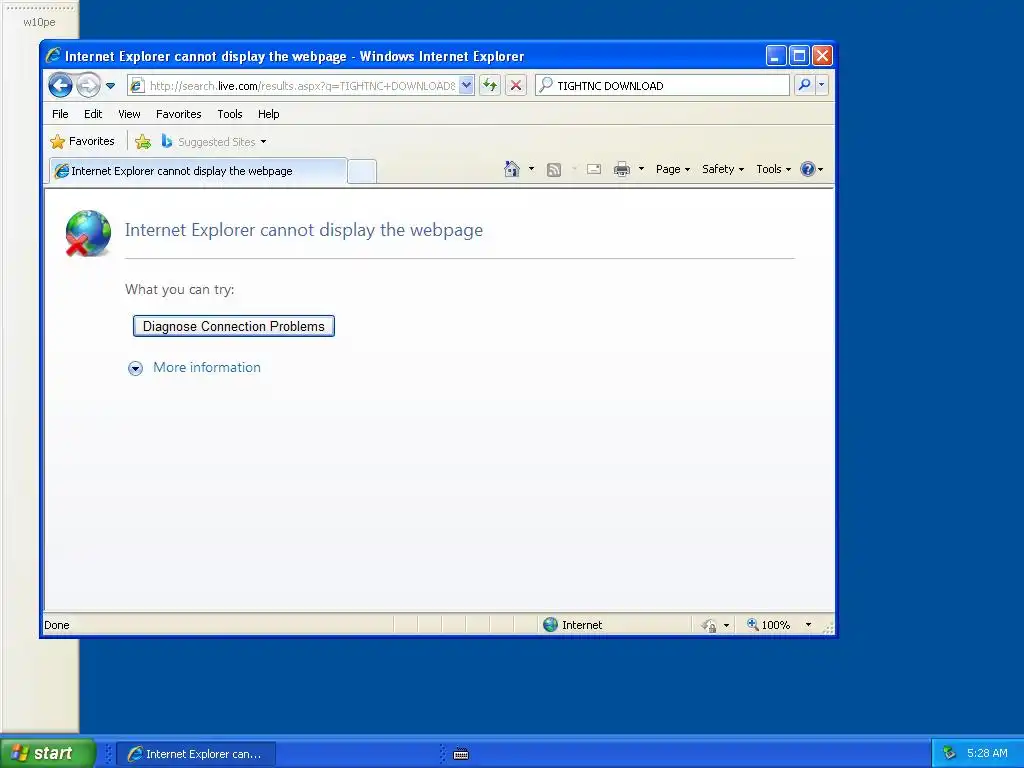This screenshot has width=1024, height=768.
Task: Click the Internet security zone indicator
Action: [573, 625]
